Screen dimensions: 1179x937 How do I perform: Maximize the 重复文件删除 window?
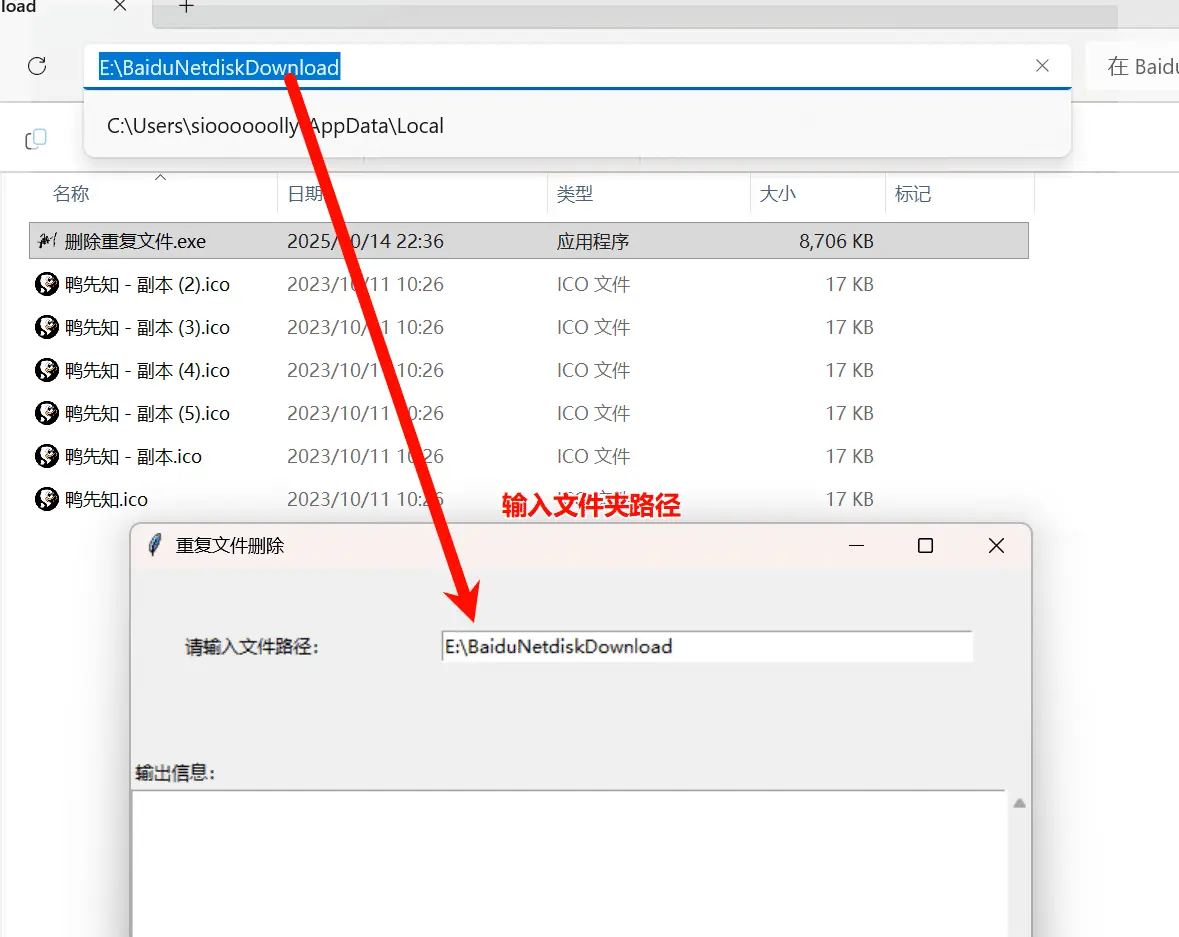(x=925, y=545)
